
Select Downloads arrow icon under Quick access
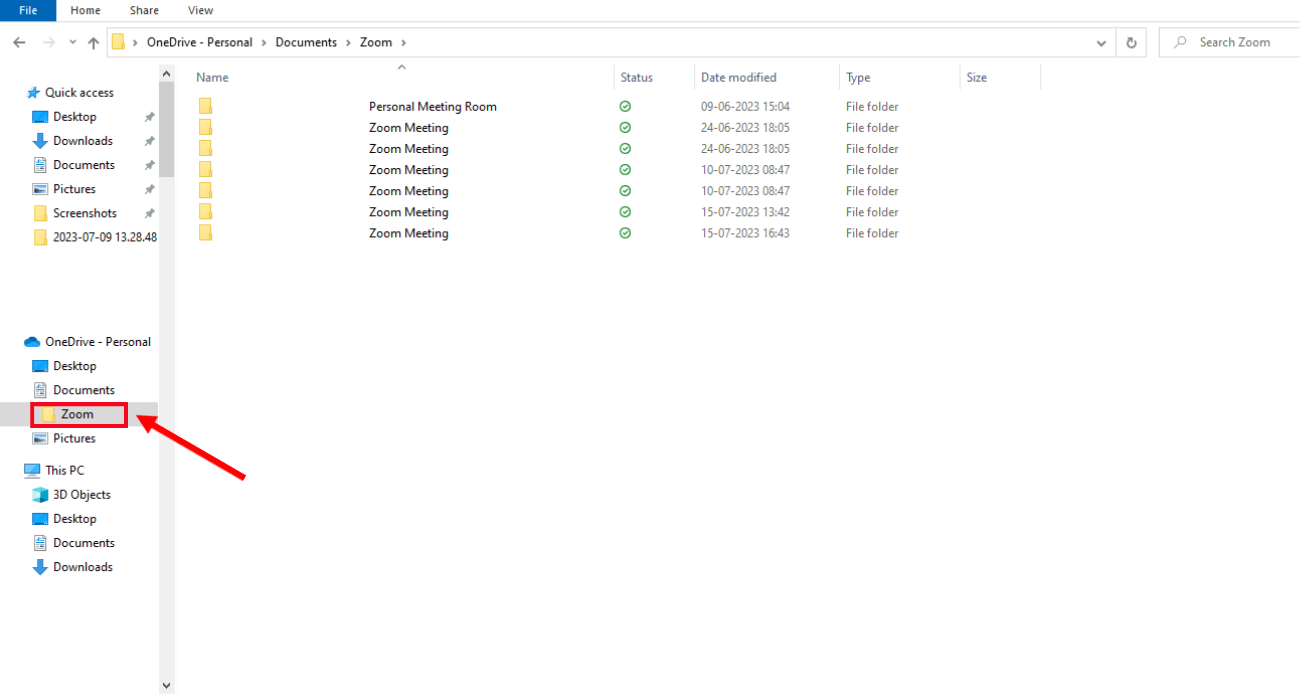pos(40,141)
